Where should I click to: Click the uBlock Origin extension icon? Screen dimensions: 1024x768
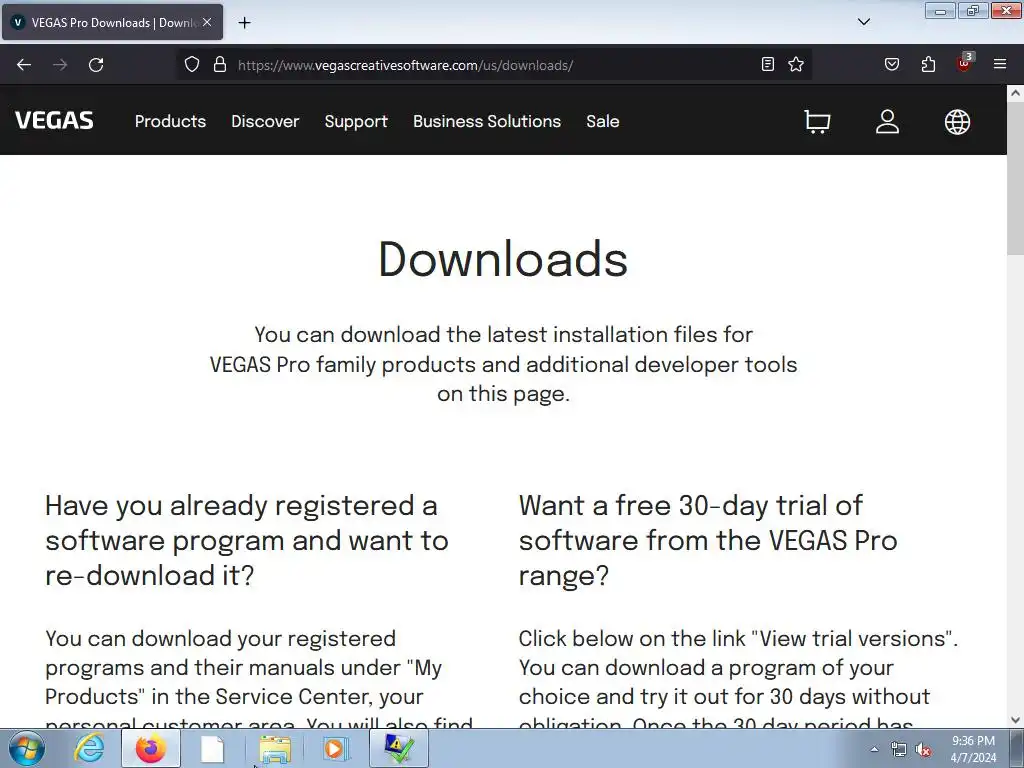965,63
